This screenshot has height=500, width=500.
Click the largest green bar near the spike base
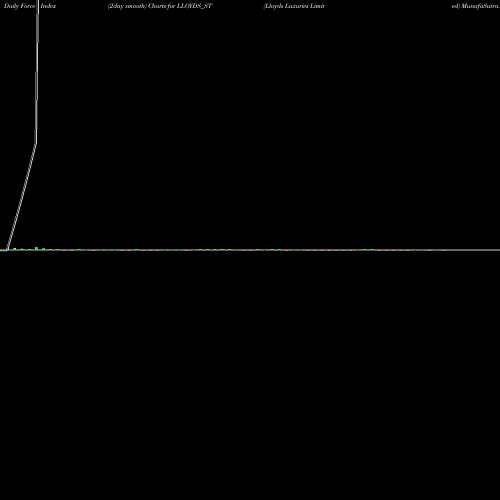click(x=36, y=248)
